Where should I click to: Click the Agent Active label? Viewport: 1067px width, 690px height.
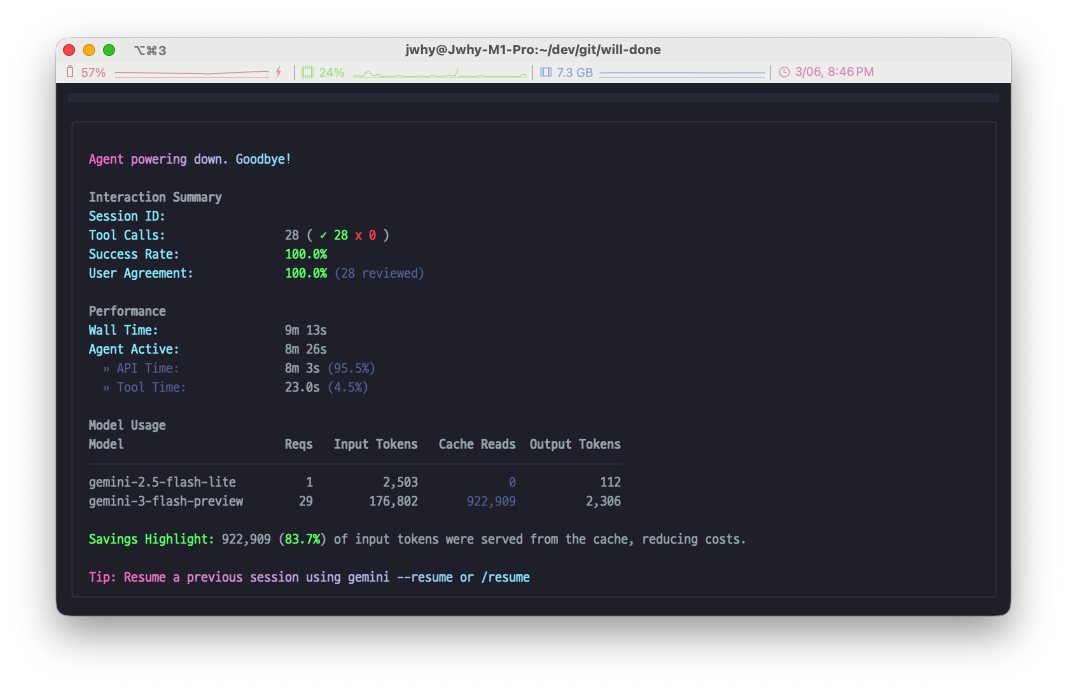click(x=134, y=350)
